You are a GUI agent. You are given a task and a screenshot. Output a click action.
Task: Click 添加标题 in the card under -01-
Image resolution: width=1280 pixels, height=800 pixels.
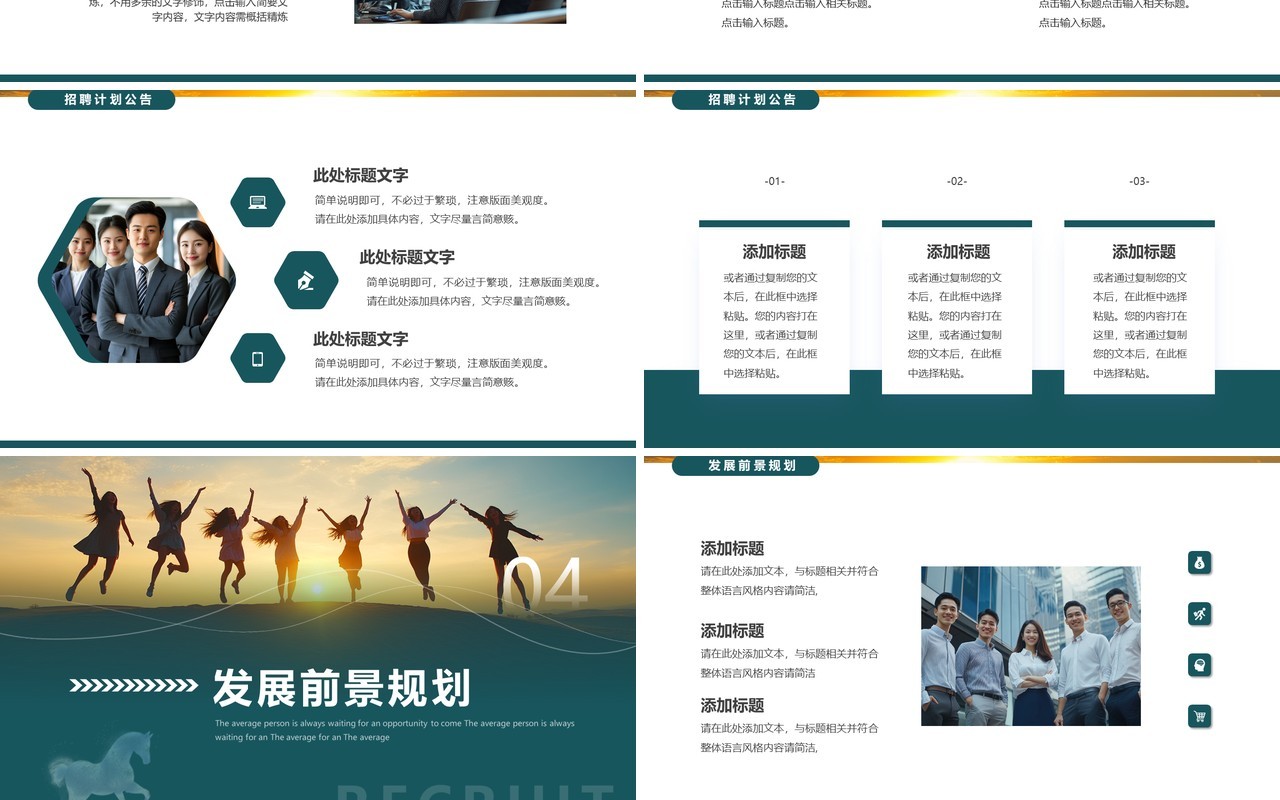coord(774,252)
